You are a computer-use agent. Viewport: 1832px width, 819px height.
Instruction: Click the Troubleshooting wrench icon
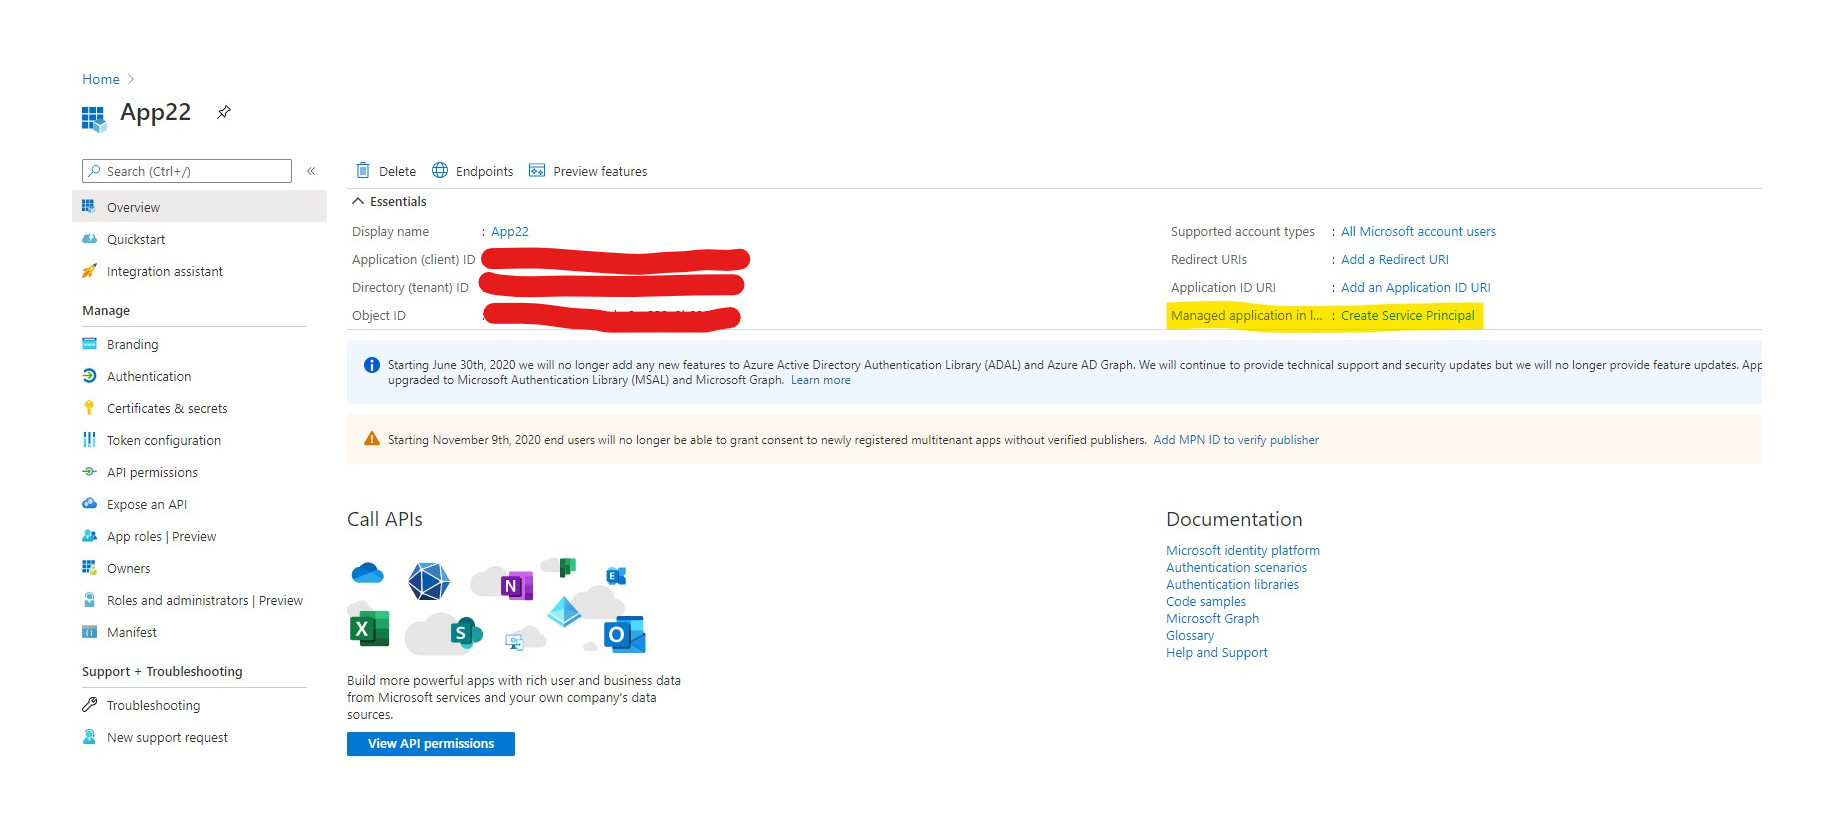point(89,705)
